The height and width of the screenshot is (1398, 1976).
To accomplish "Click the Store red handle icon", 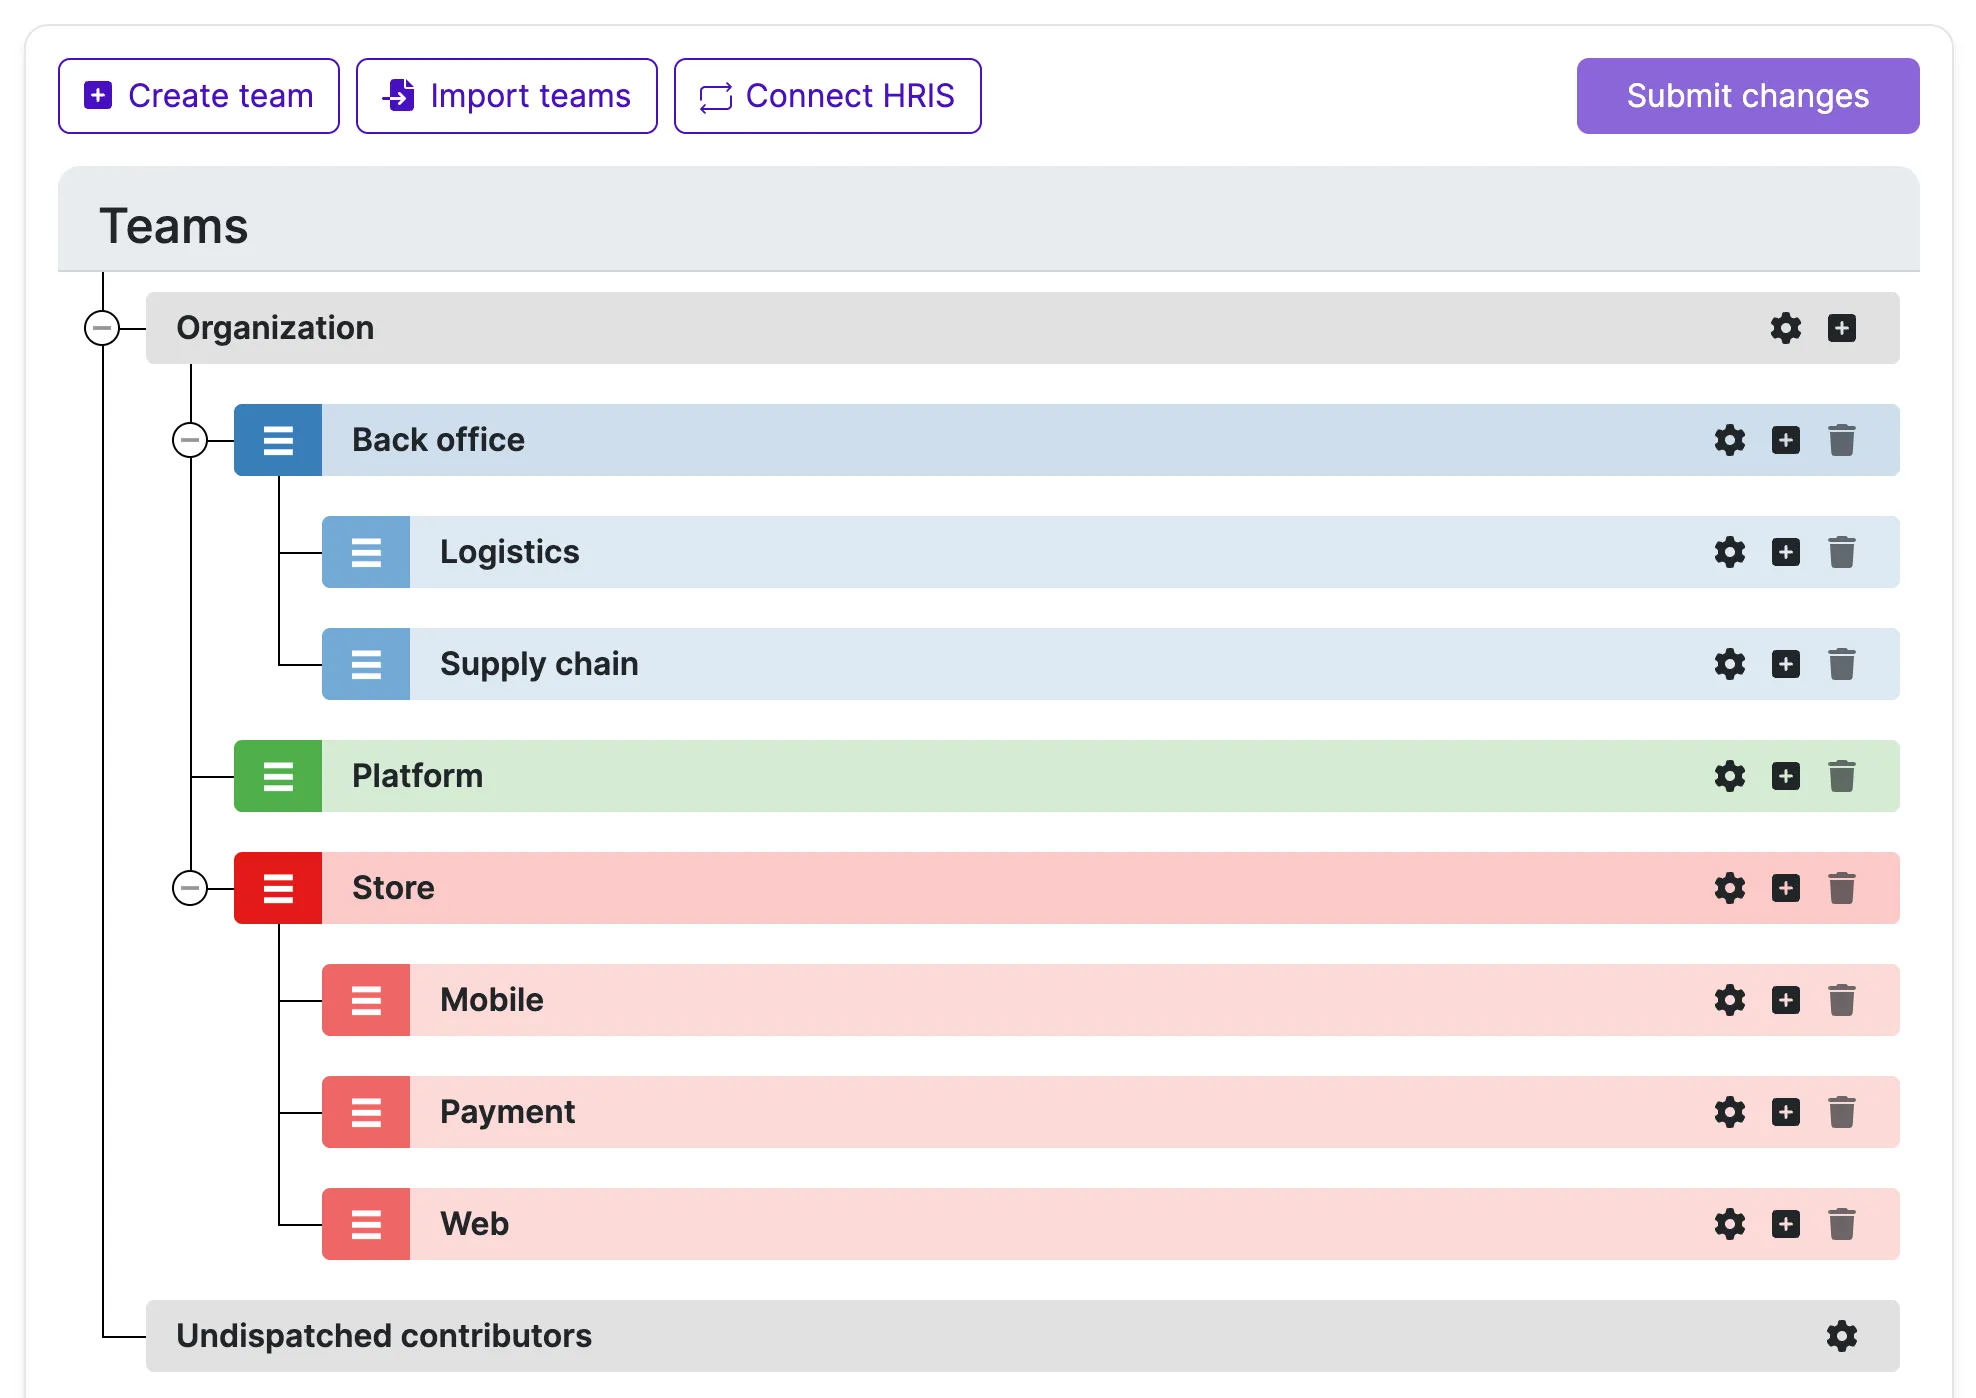I will point(278,888).
